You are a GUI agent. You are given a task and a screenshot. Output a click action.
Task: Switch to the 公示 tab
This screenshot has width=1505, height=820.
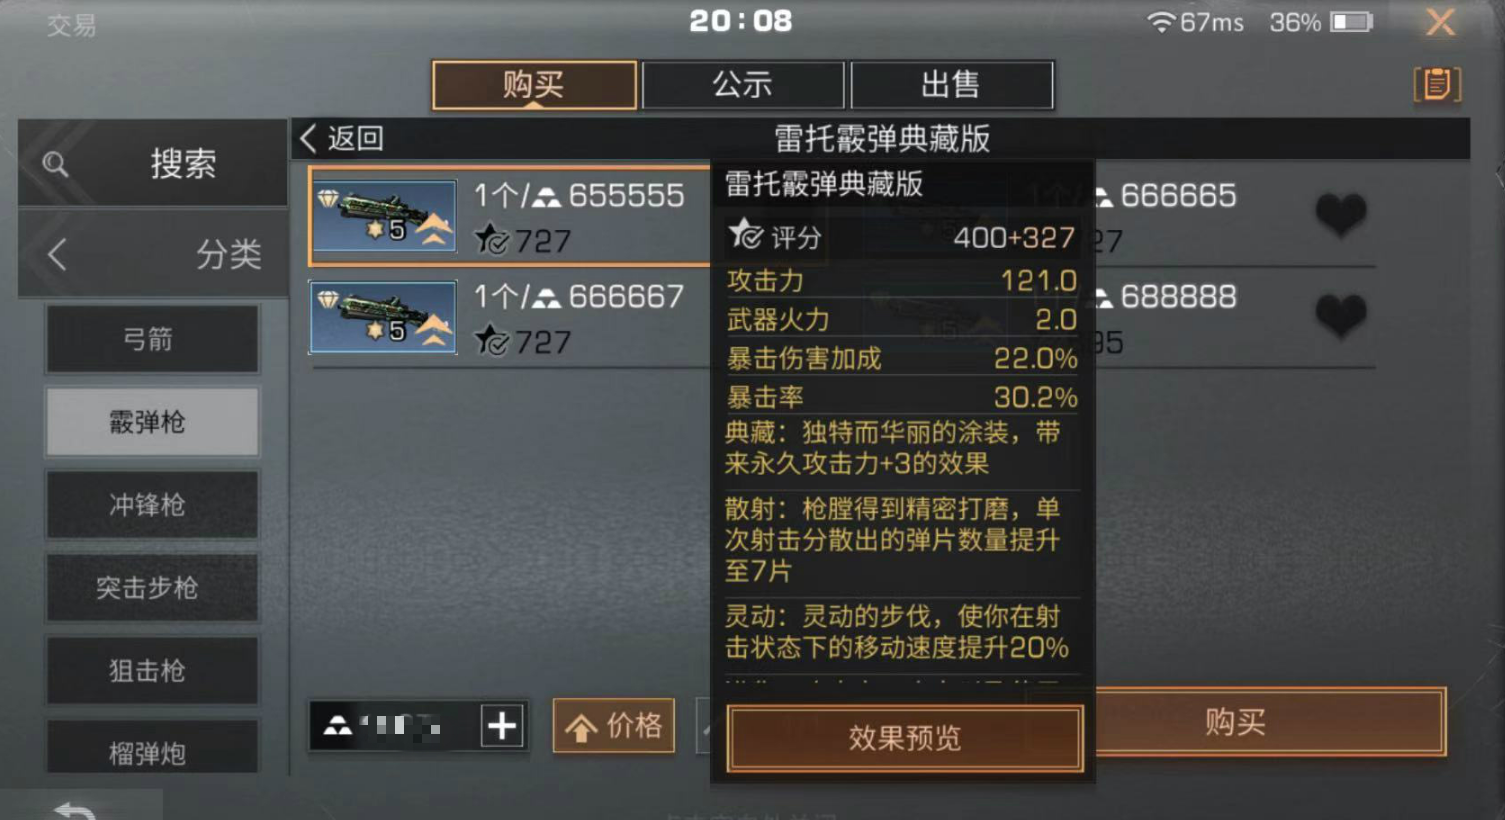click(x=742, y=85)
